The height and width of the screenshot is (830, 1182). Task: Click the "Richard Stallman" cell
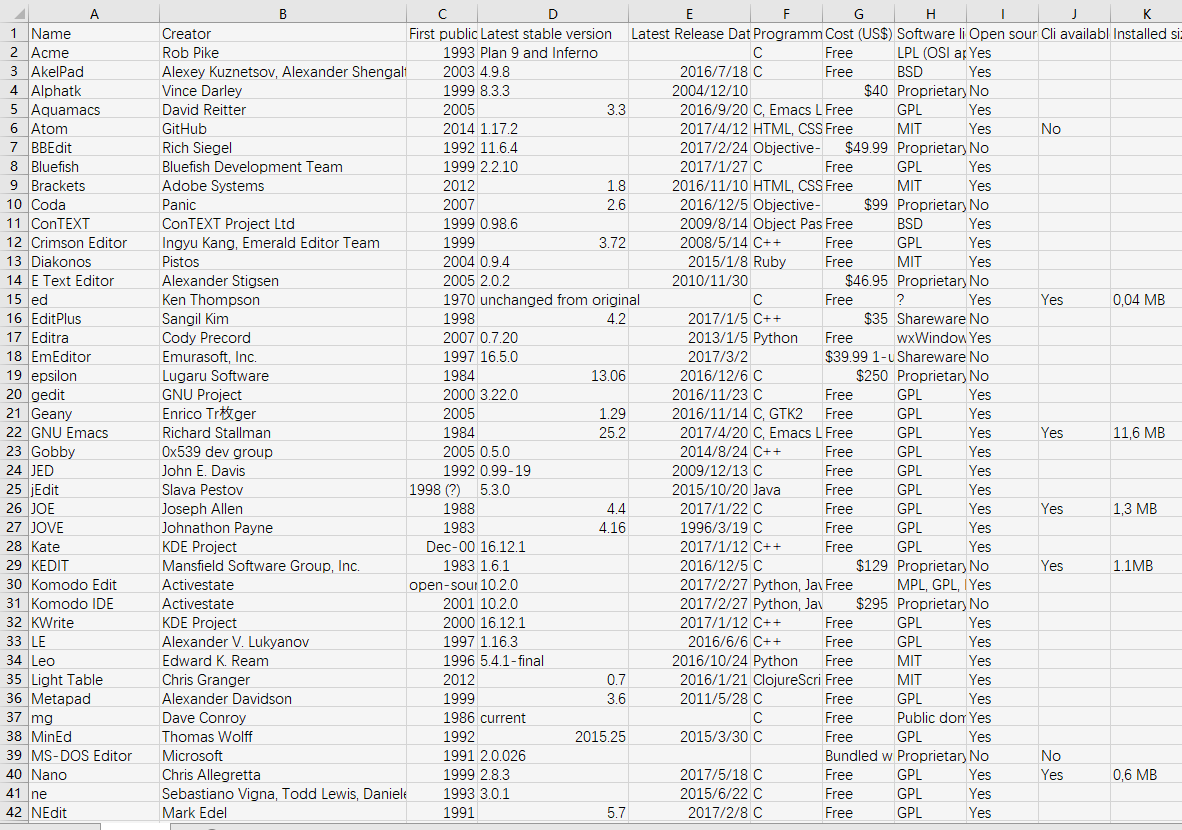(x=283, y=433)
